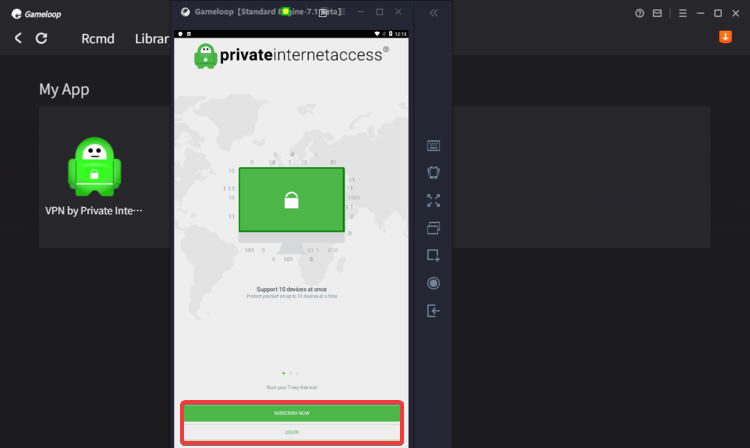The image size is (750, 448).
Task: Take an emulator screenshot
Action: point(433,255)
